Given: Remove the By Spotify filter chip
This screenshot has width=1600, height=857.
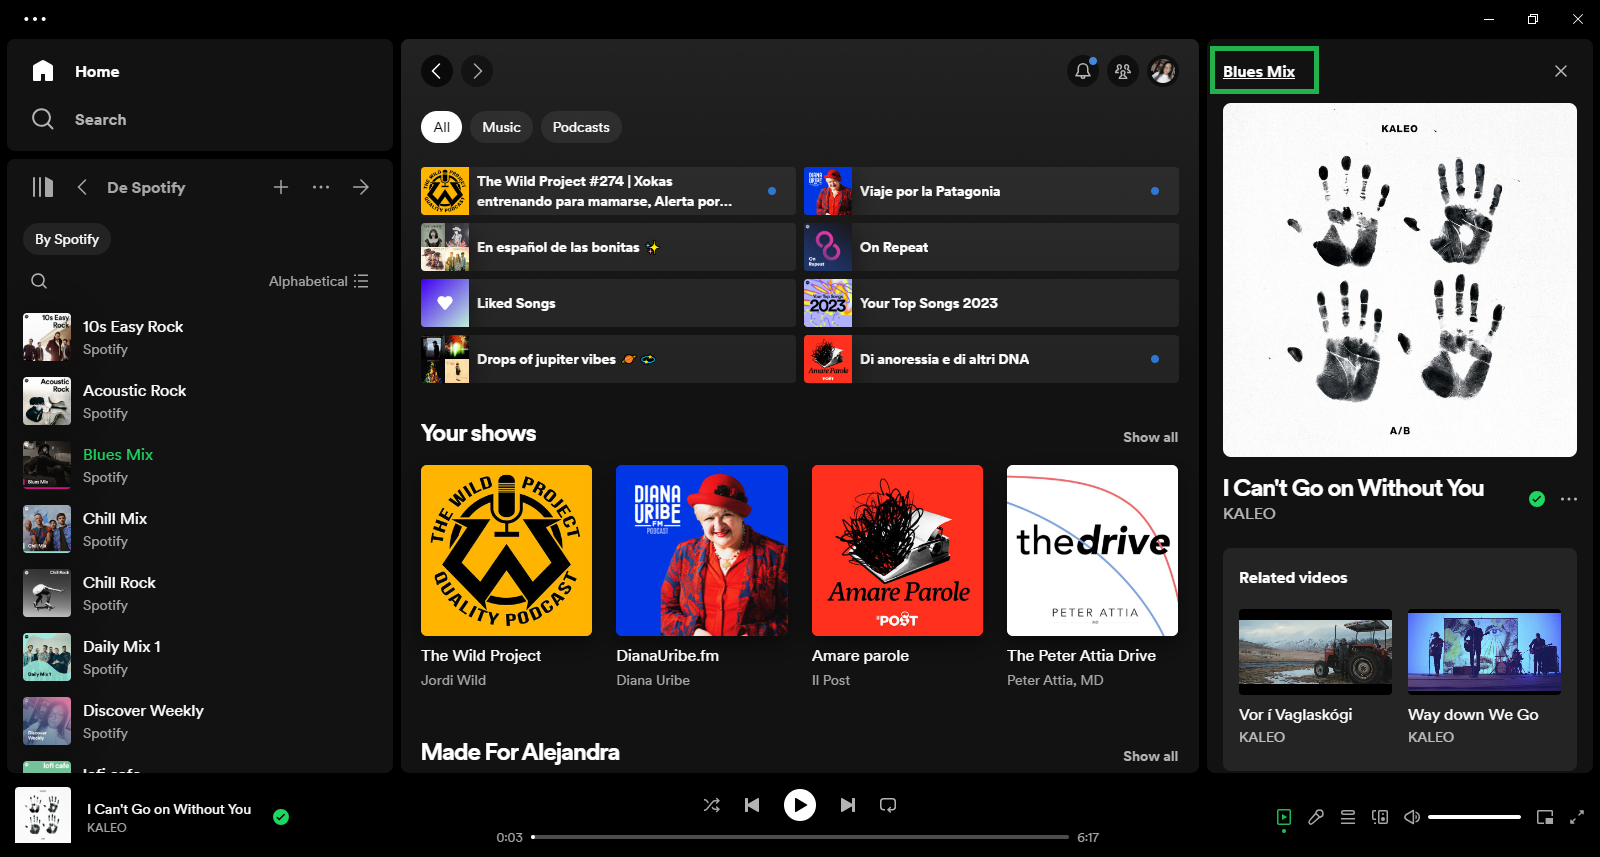Looking at the screenshot, I should coord(67,239).
